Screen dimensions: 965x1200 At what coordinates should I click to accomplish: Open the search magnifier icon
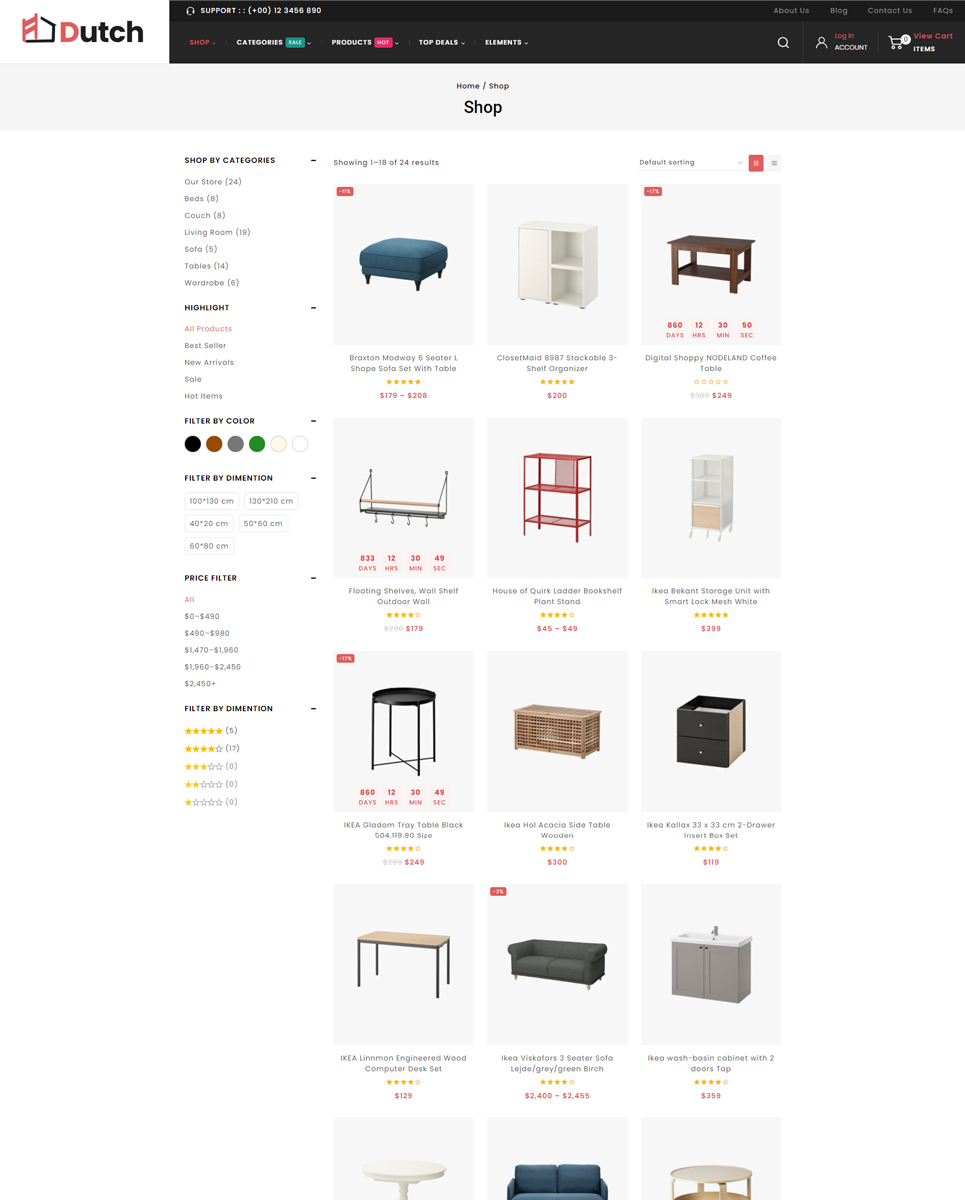pos(783,42)
